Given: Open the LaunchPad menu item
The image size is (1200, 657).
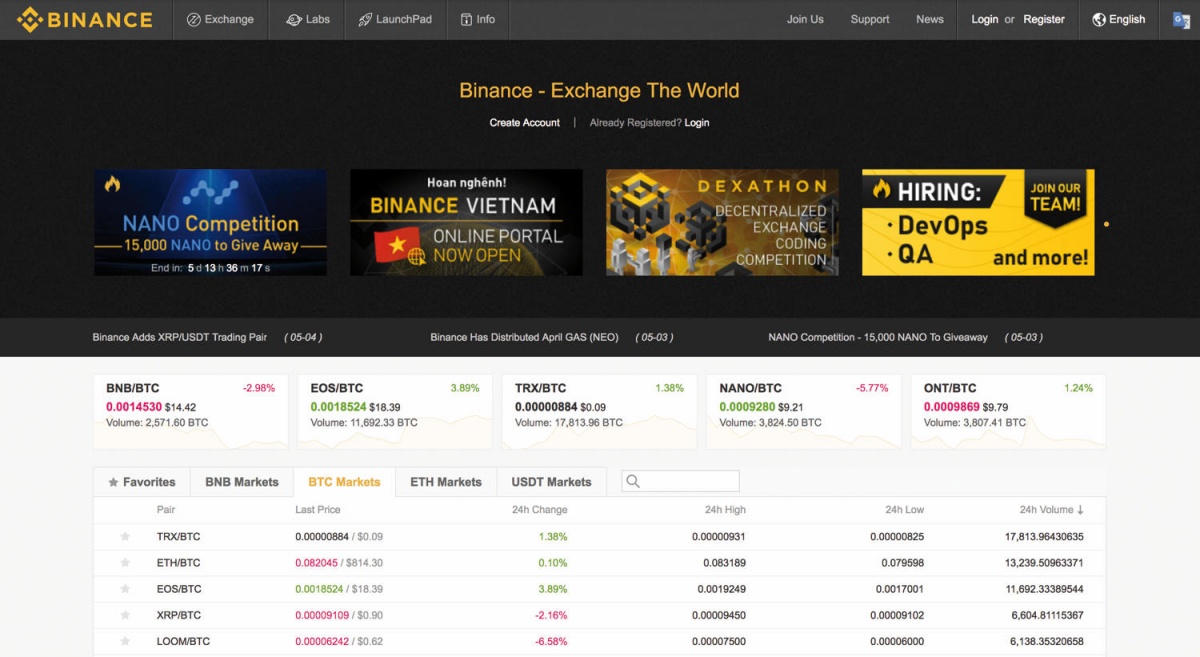Looking at the screenshot, I should click(396, 19).
